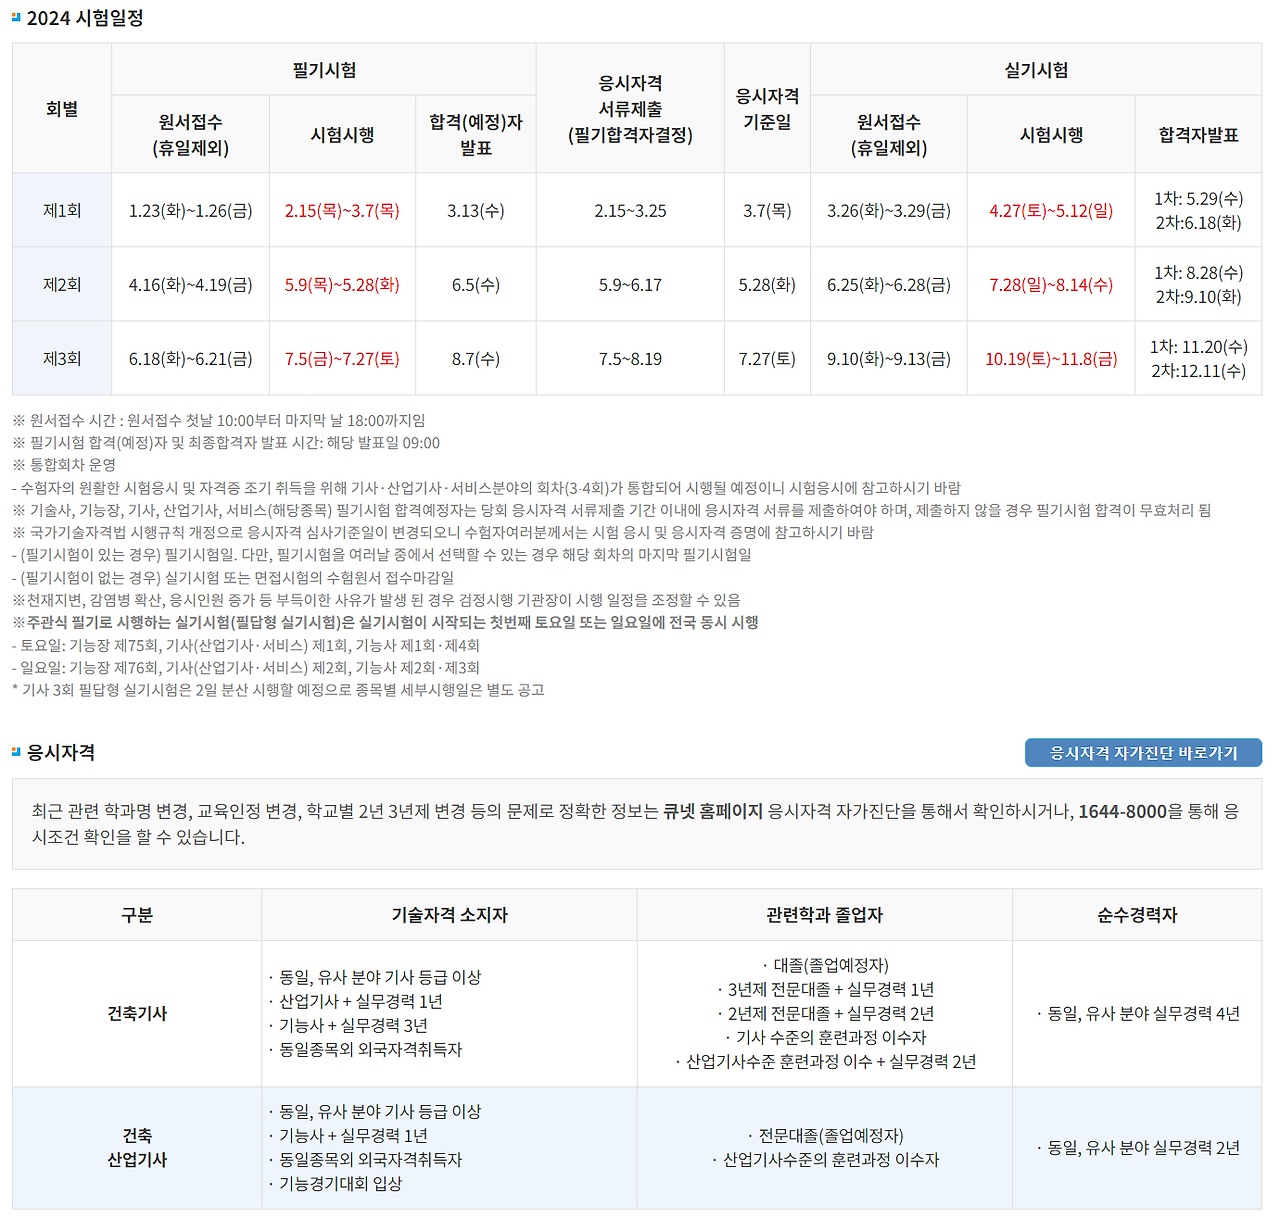Click the 원서접수 시간 note line
The image size is (1280, 1218).
click(219, 420)
